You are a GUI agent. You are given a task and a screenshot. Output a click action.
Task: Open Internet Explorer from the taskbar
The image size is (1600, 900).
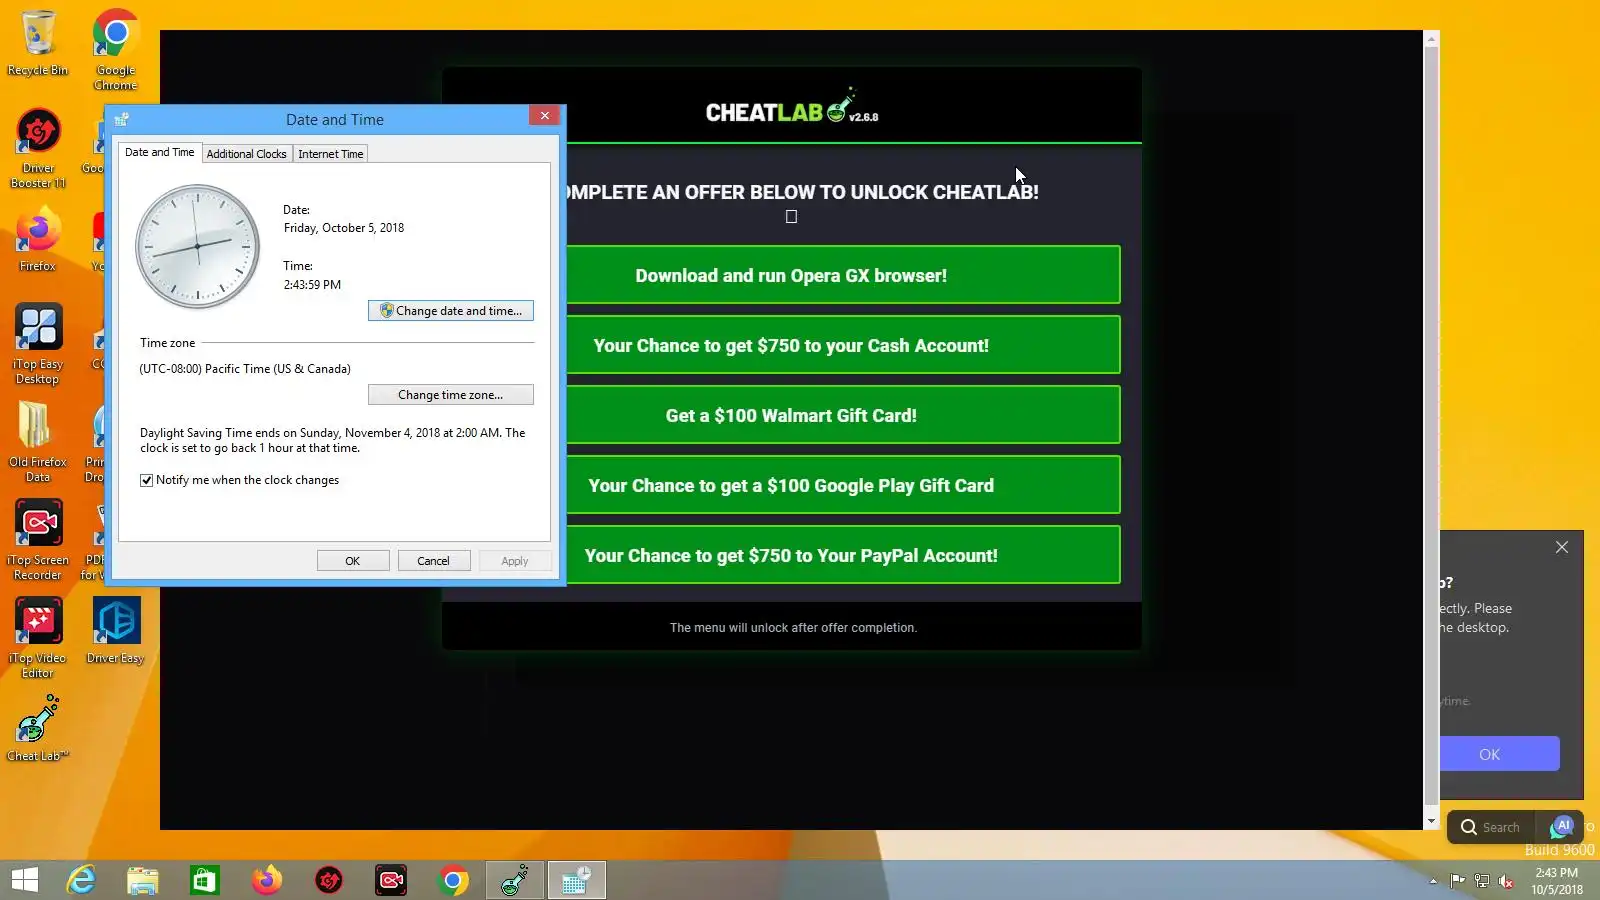coord(81,880)
